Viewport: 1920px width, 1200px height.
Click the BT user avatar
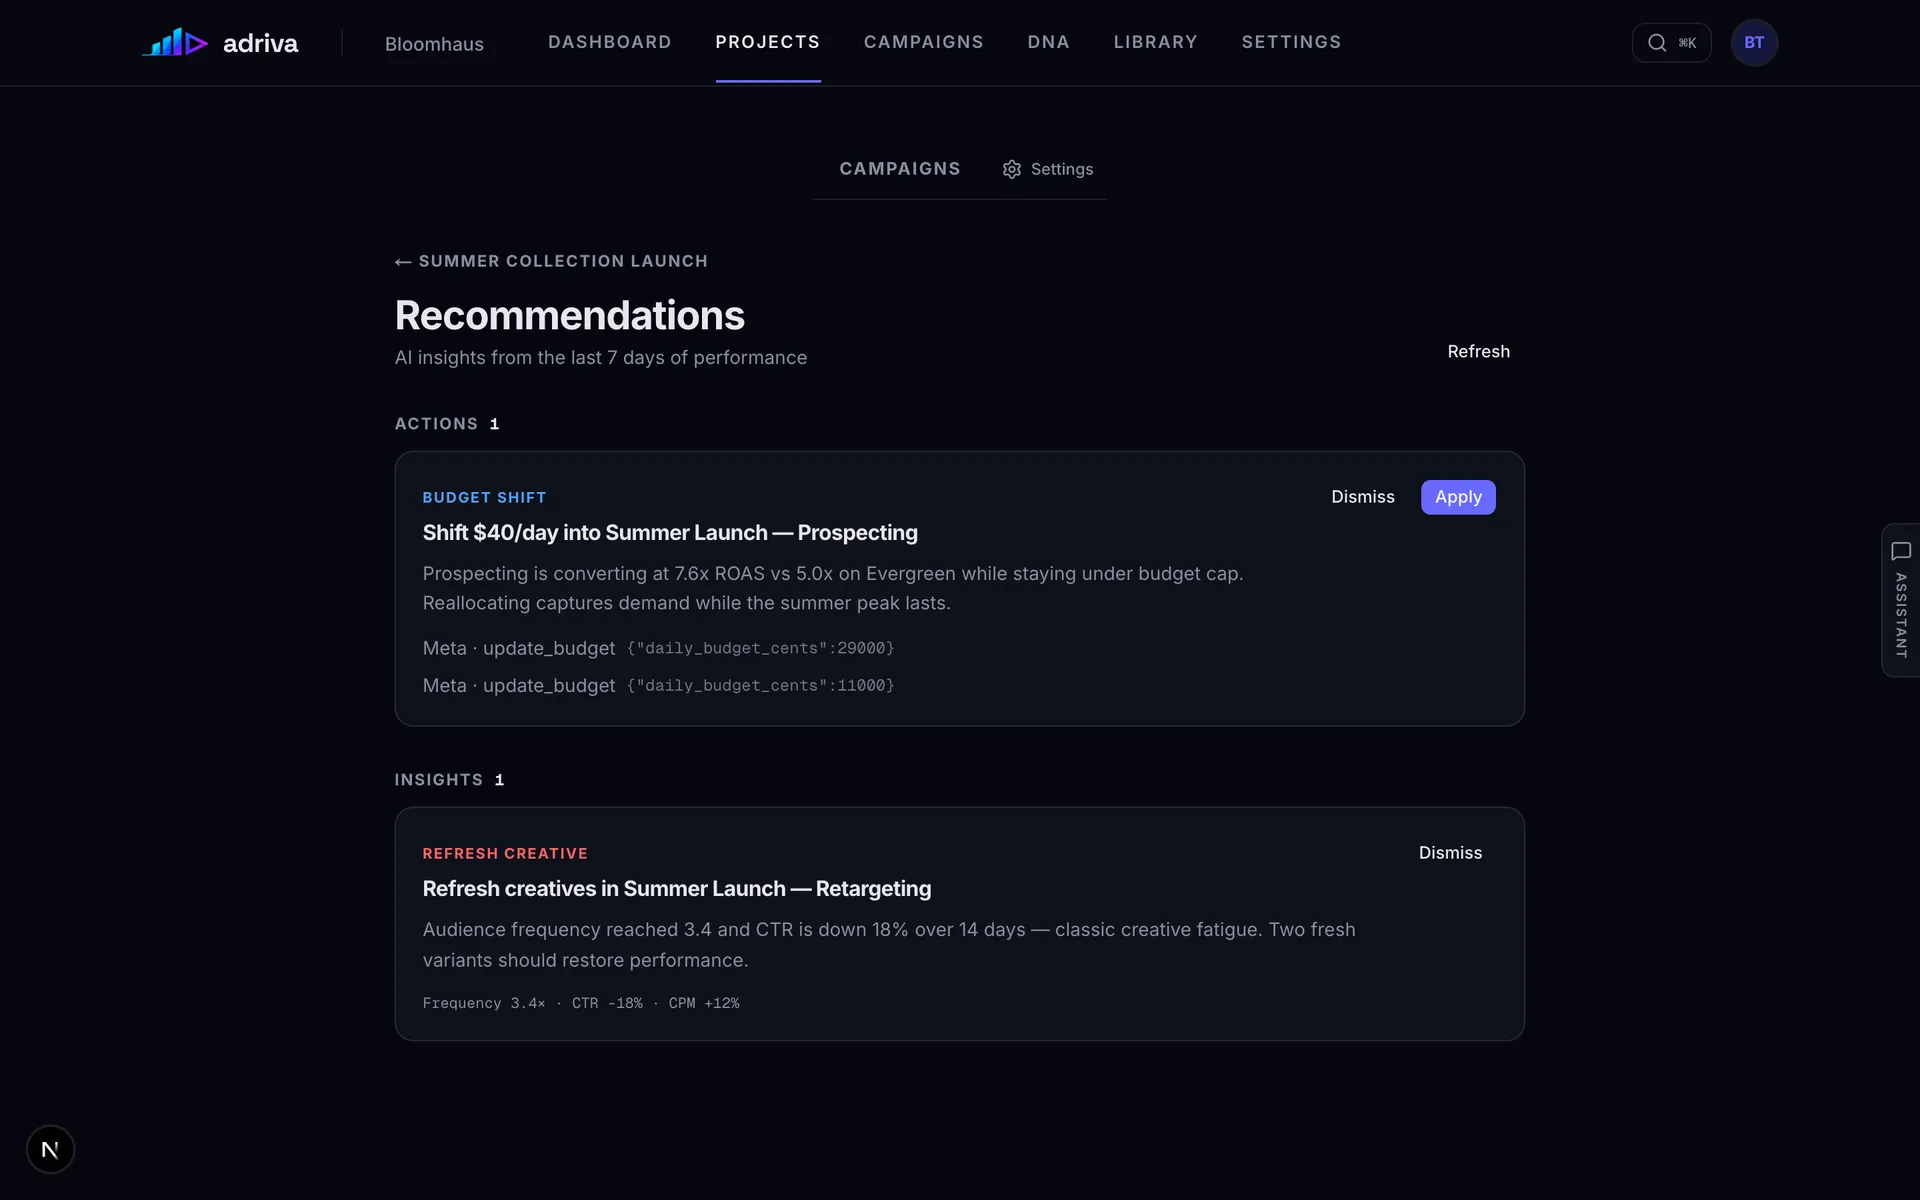1754,43
